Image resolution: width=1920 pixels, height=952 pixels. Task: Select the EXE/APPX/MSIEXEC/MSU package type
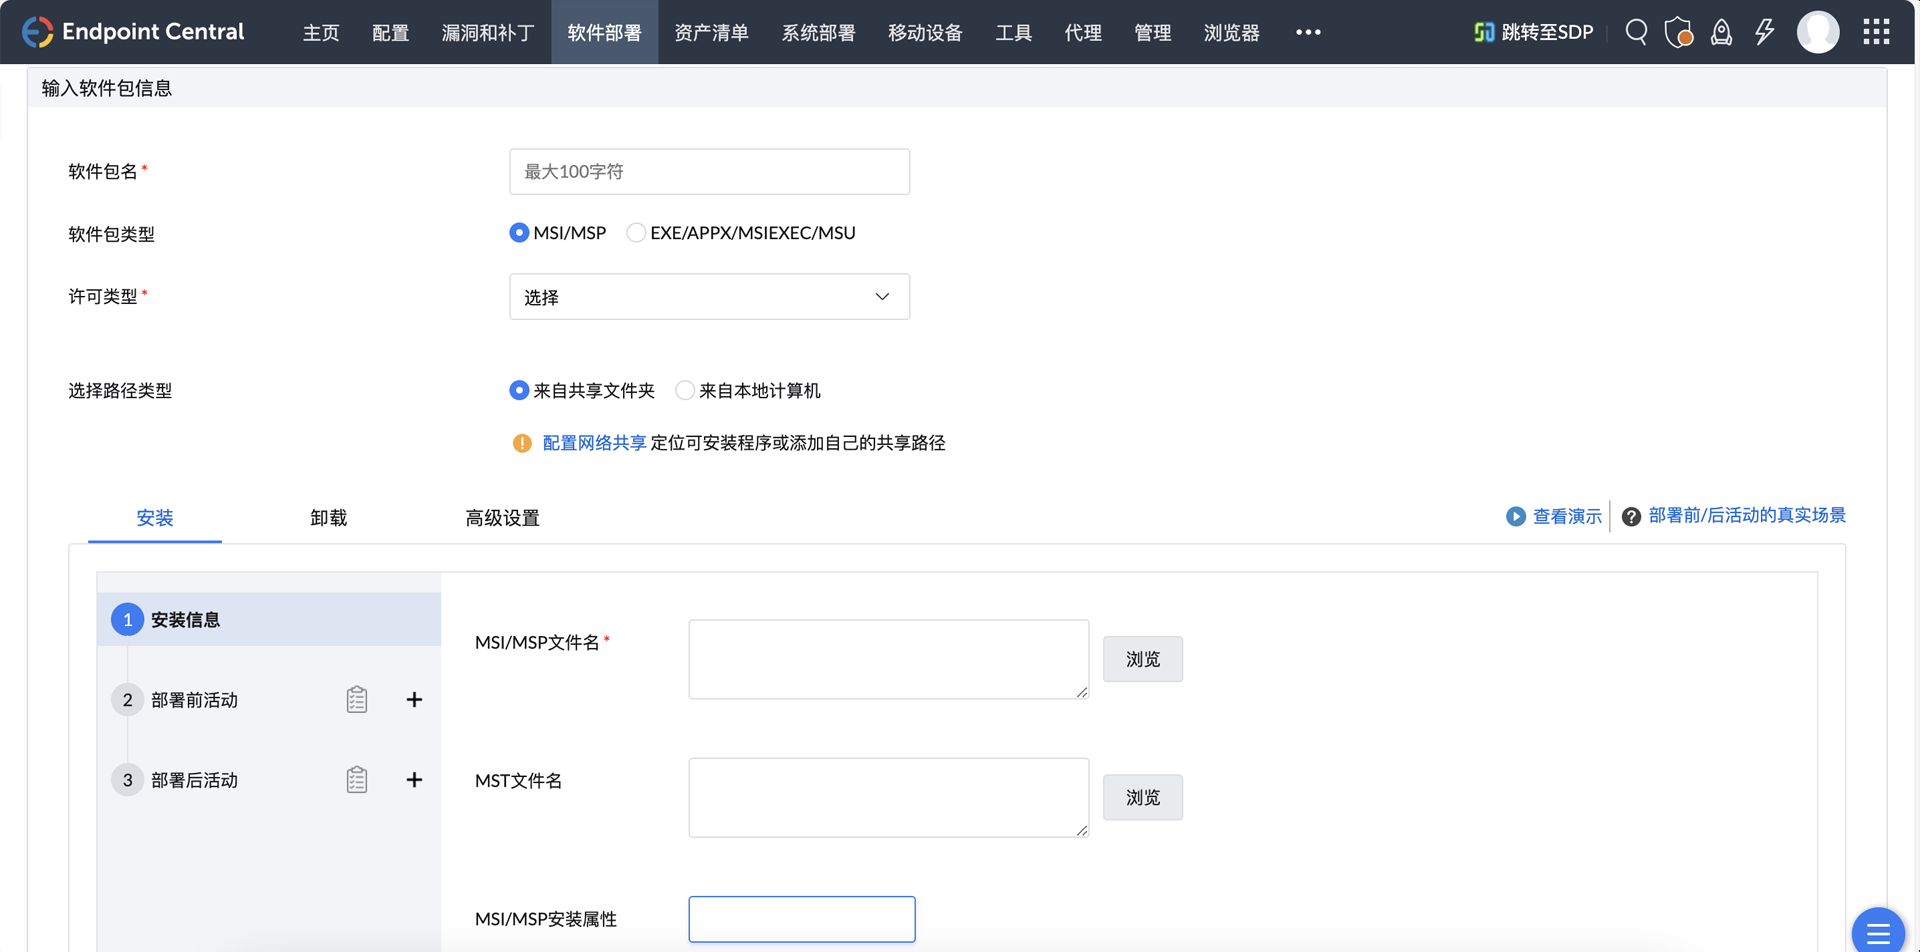[636, 233]
